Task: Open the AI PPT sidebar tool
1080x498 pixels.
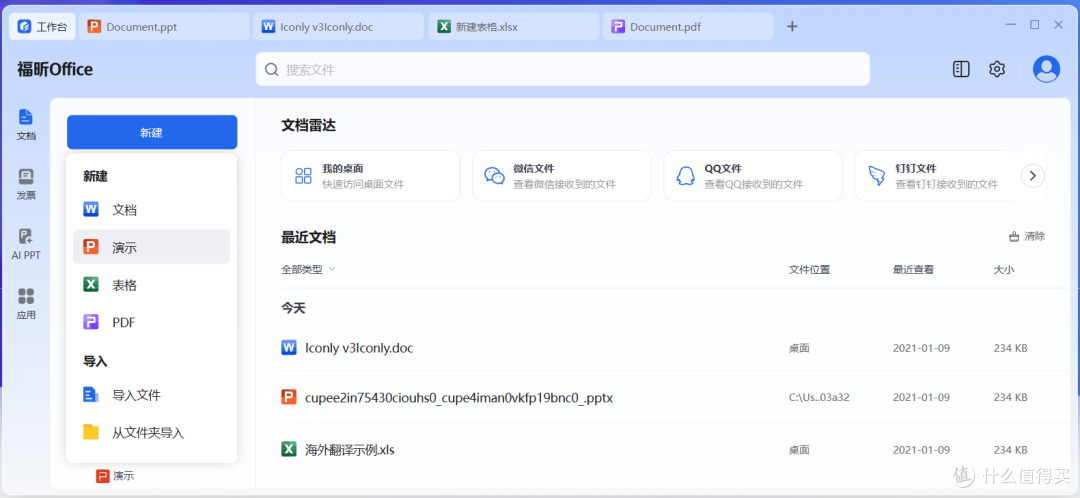Action: 26,245
